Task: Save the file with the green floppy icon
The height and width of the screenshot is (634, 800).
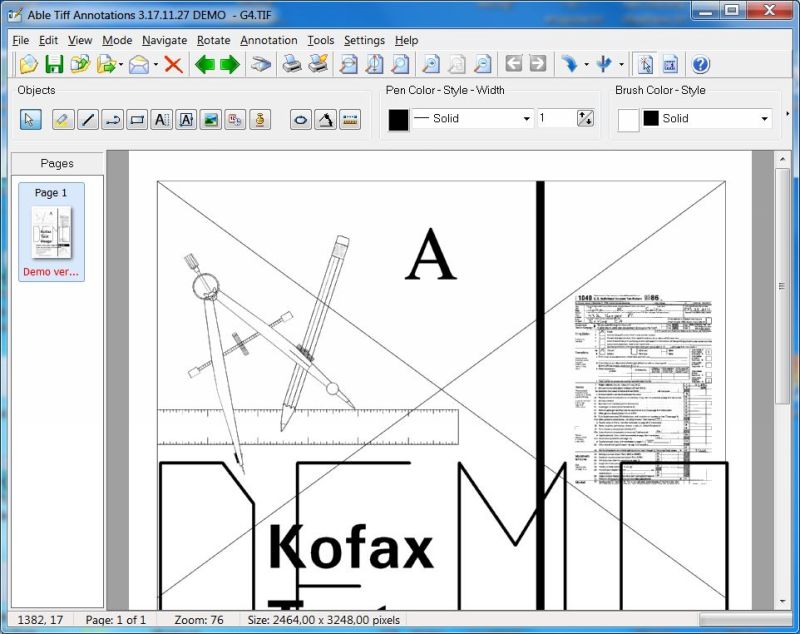Action: coord(54,65)
